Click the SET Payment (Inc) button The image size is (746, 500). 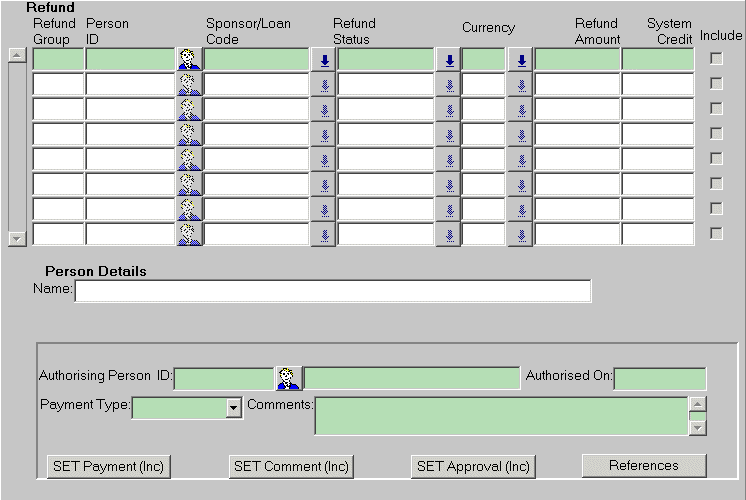tap(109, 466)
